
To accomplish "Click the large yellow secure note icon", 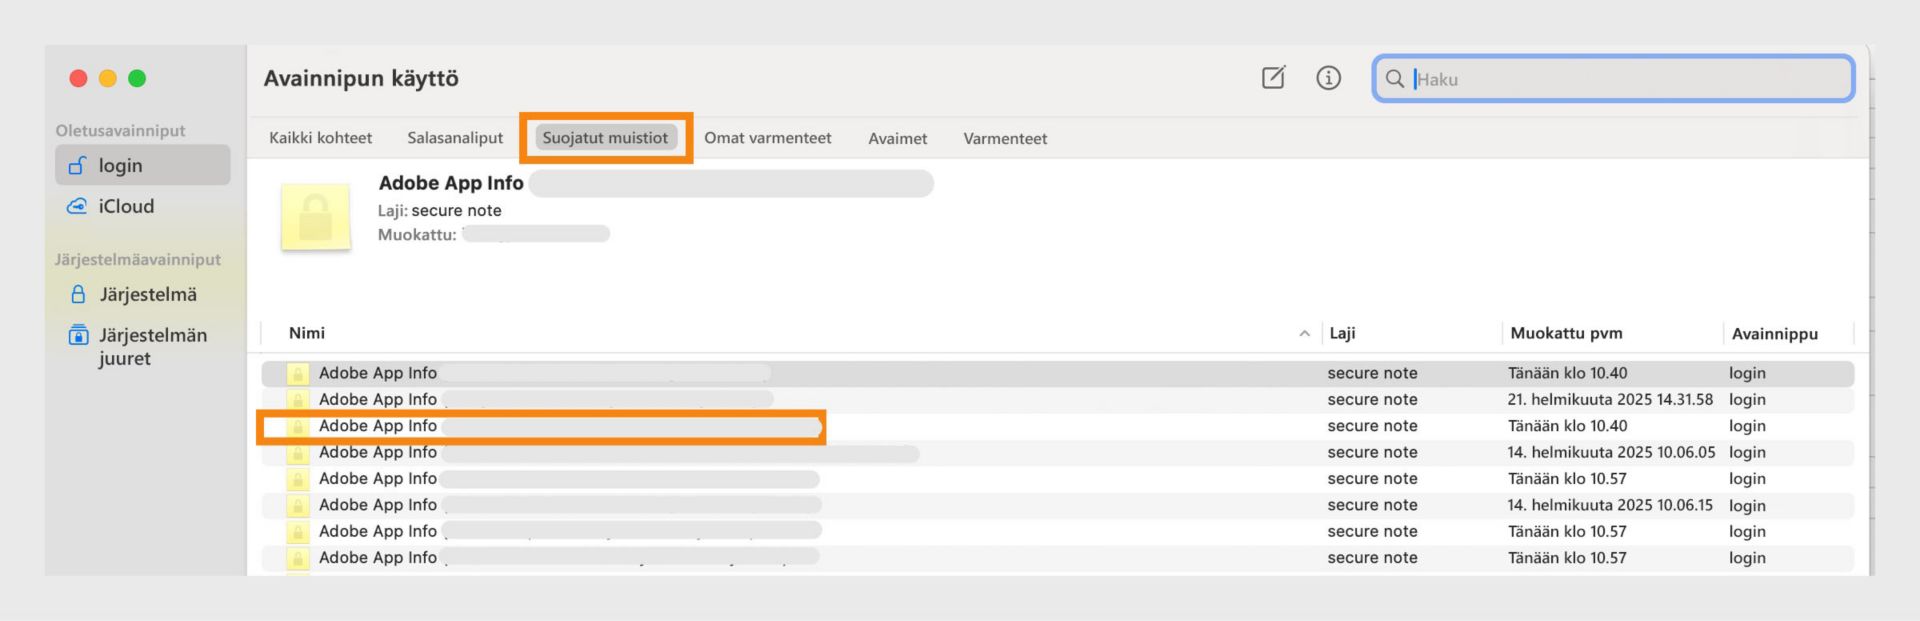I will pos(316,216).
